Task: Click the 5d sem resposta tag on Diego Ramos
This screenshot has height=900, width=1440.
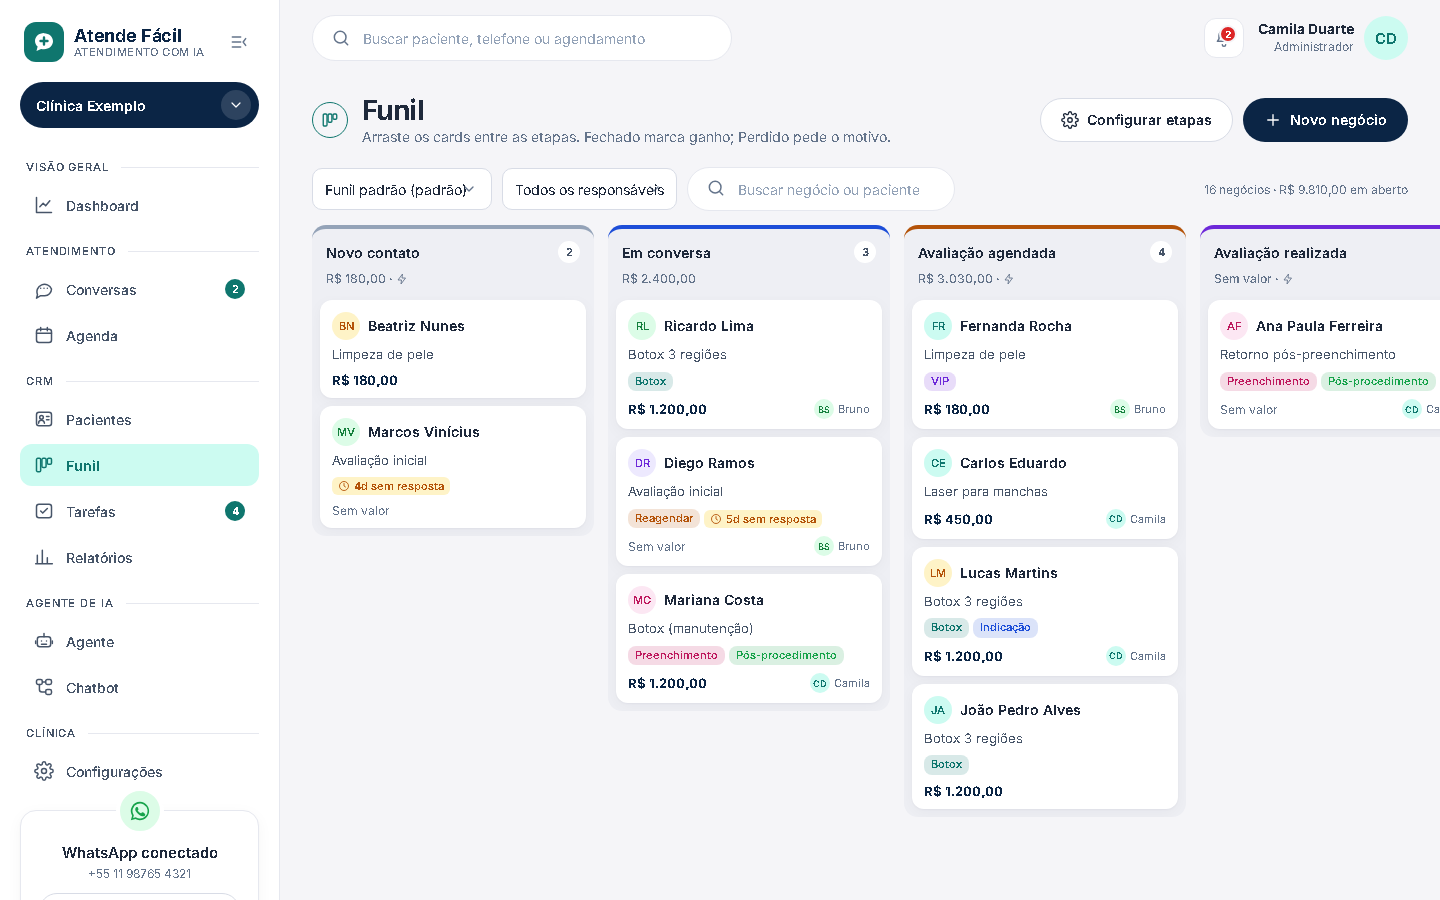Action: pos(763,519)
